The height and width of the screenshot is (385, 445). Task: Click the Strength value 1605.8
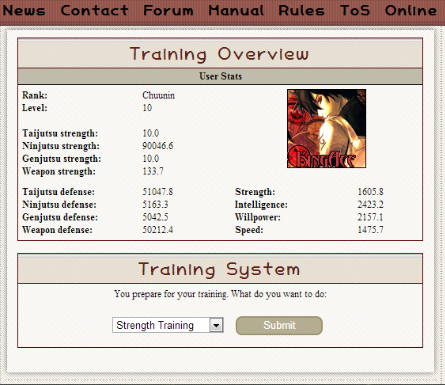point(370,192)
